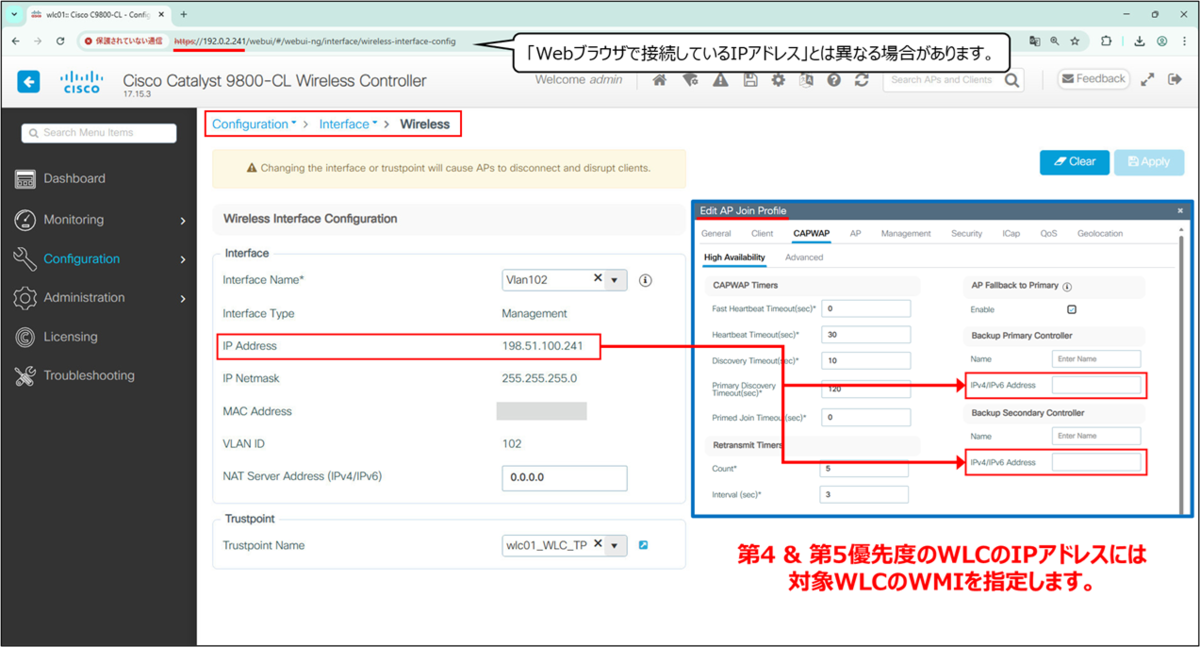Clear the Vlan102 selection with the X
The width and height of the screenshot is (1200, 647).
pos(598,279)
